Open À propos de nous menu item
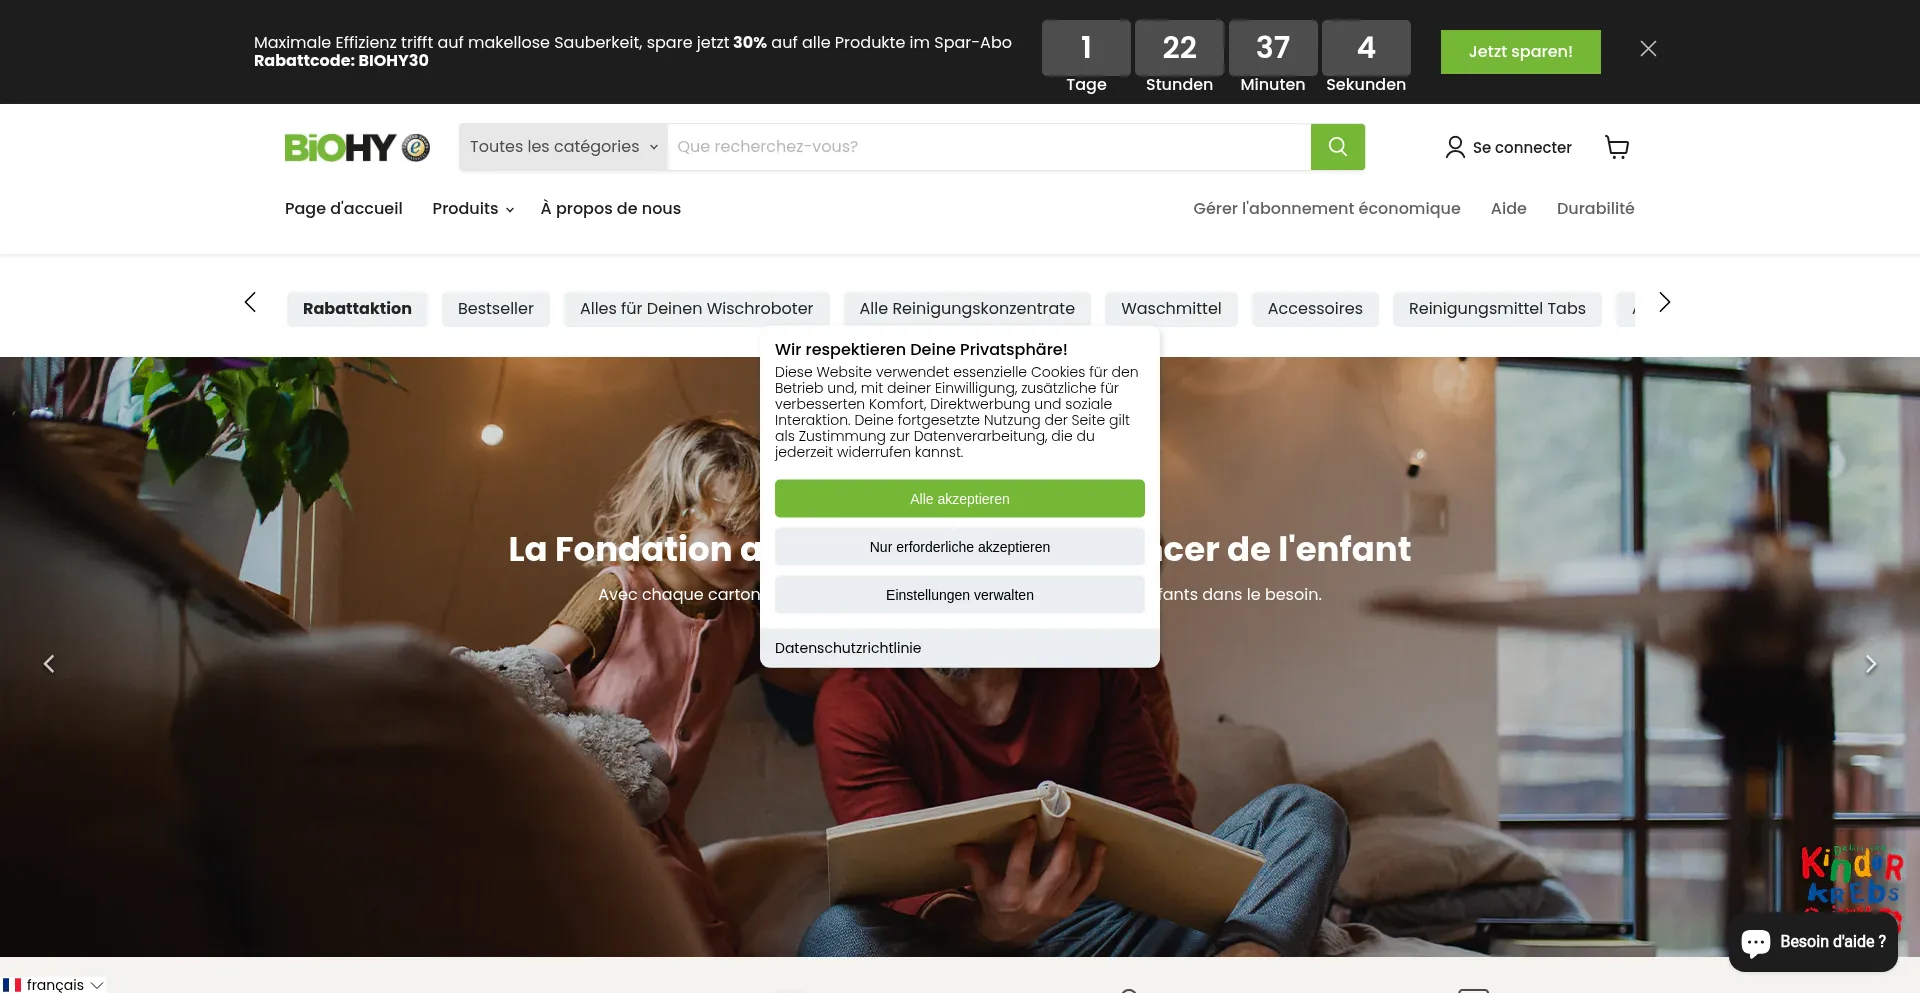This screenshot has height=993, width=1920. [x=611, y=208]
